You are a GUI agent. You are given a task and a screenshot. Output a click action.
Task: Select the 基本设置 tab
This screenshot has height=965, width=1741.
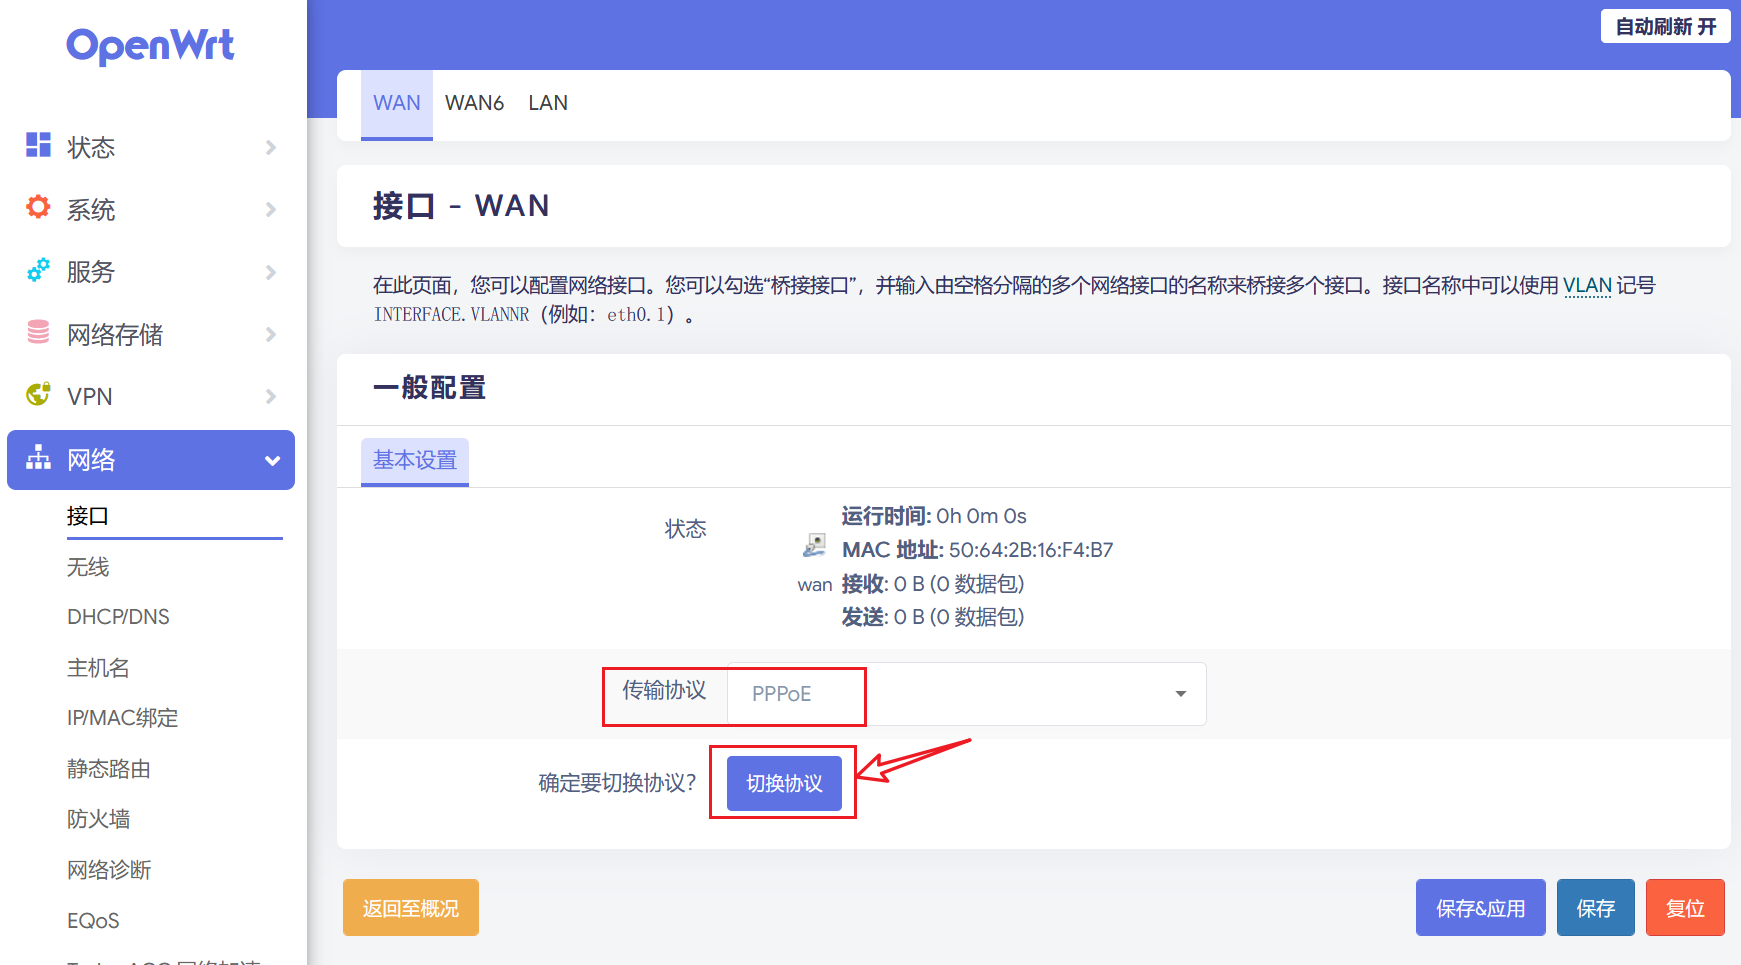click(x=415, y=461)
